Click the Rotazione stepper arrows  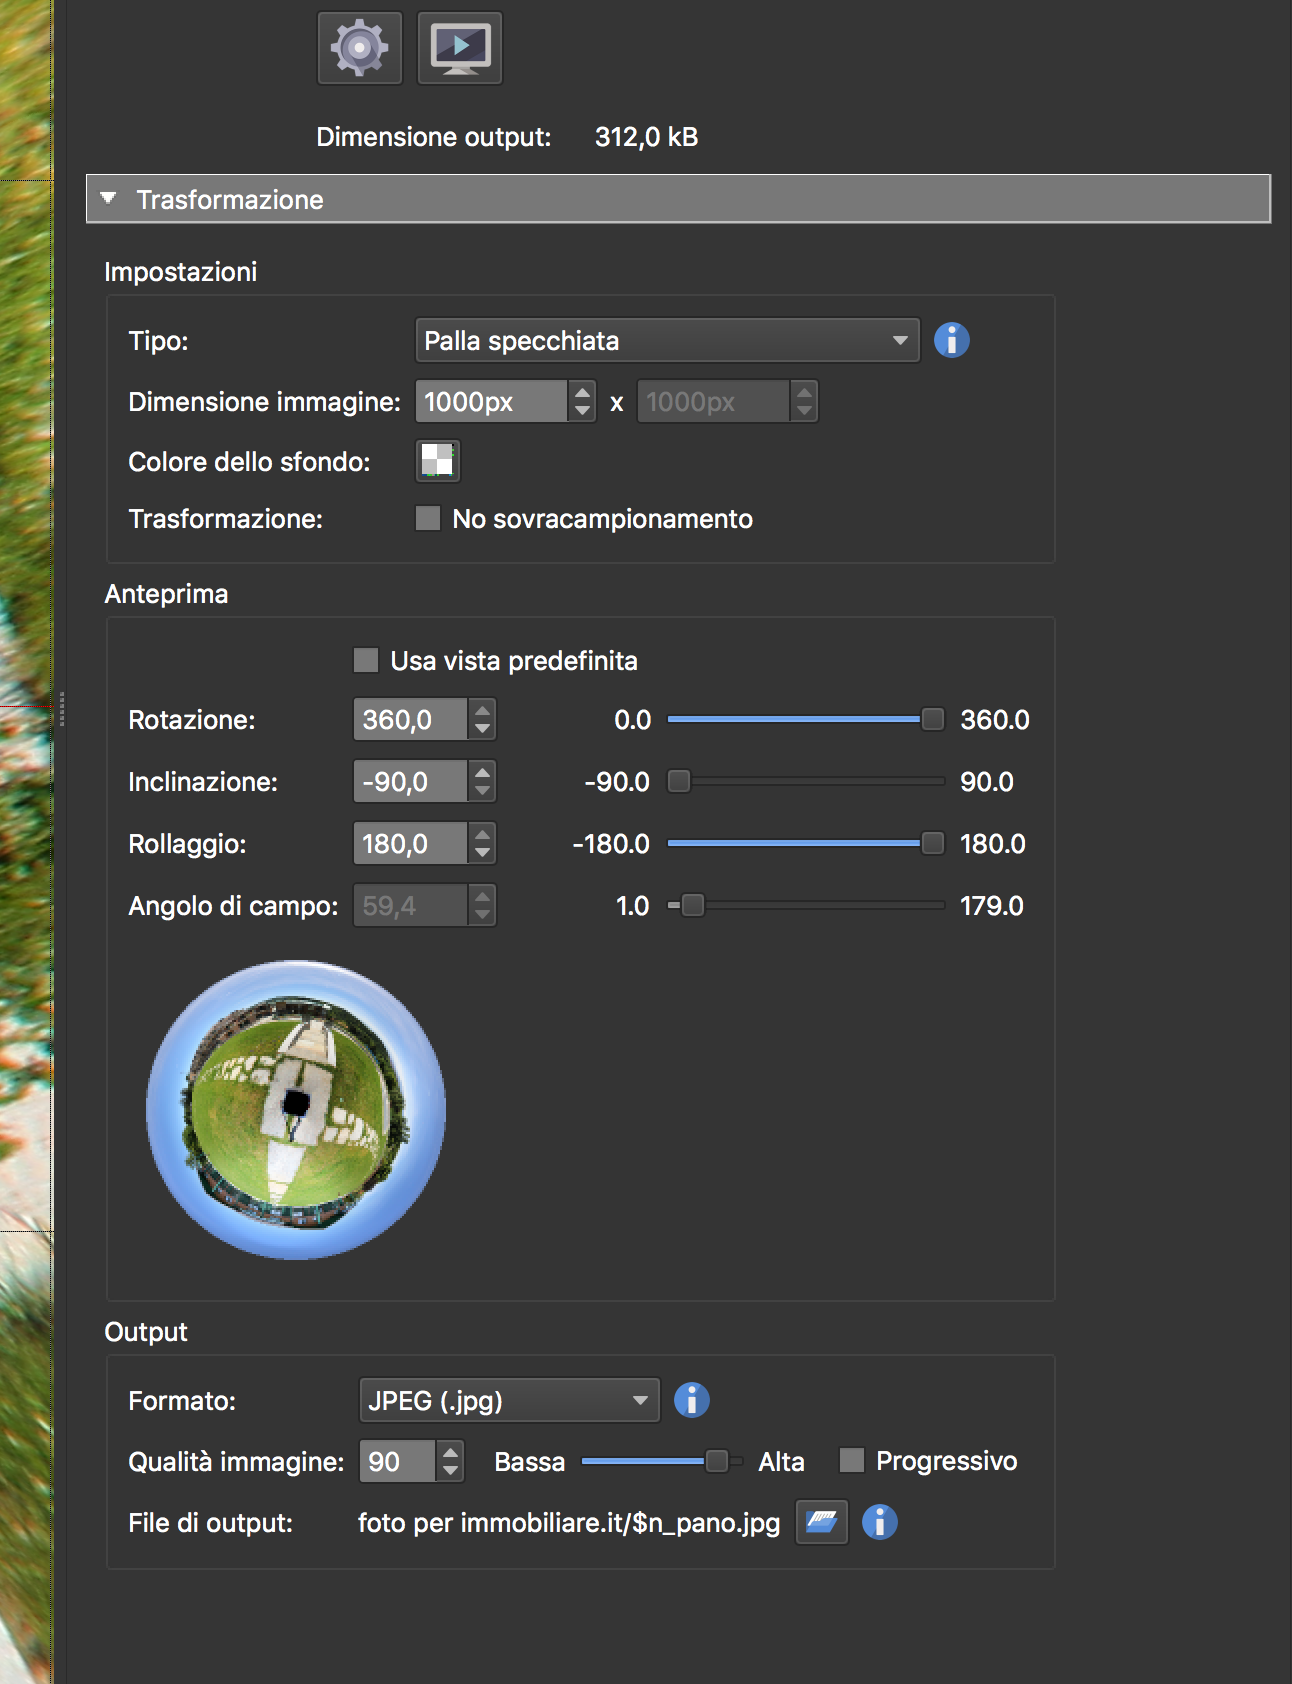click(x=482, y=719)
